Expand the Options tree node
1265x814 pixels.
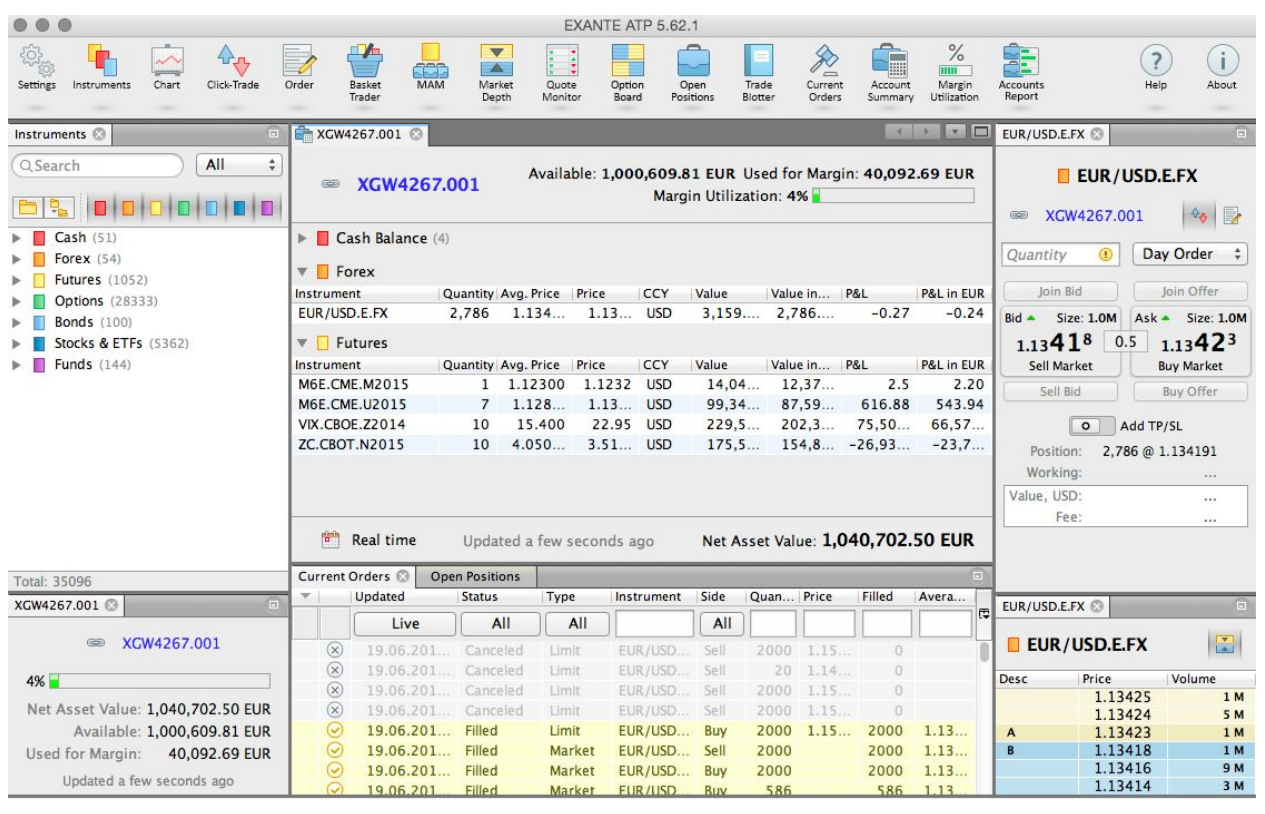[x=16, y=301]
